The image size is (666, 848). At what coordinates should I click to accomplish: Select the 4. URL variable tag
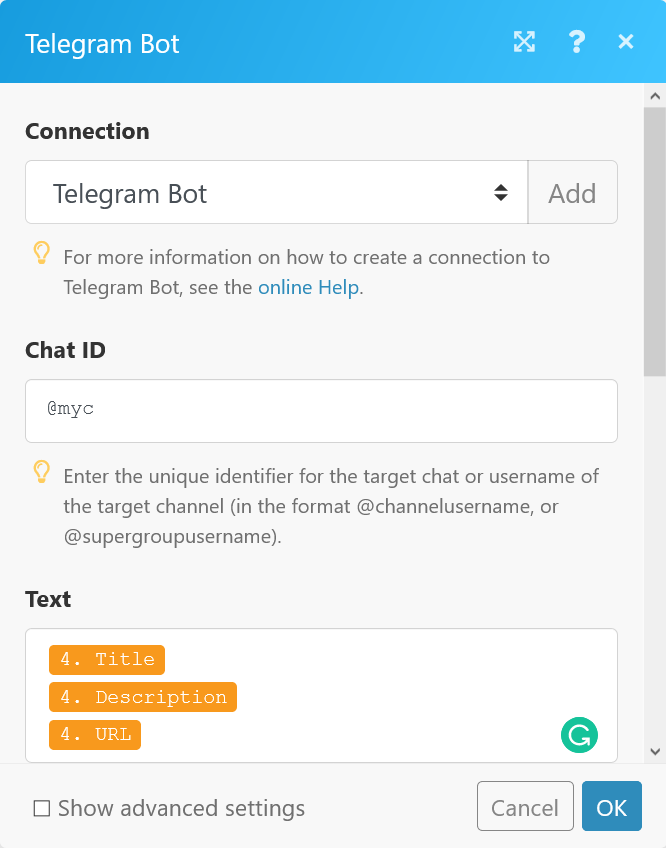pos(95,735)
